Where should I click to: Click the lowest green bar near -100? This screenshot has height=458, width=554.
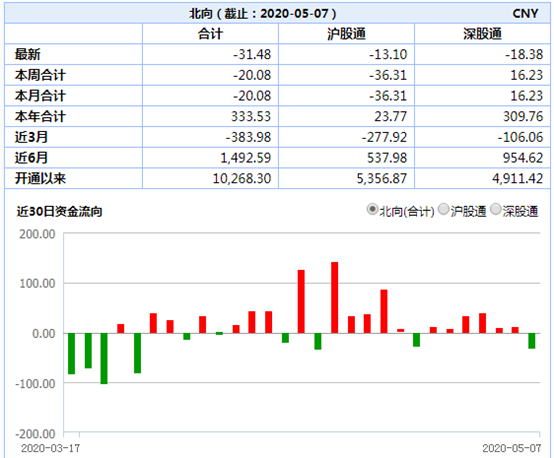[104, 358]
